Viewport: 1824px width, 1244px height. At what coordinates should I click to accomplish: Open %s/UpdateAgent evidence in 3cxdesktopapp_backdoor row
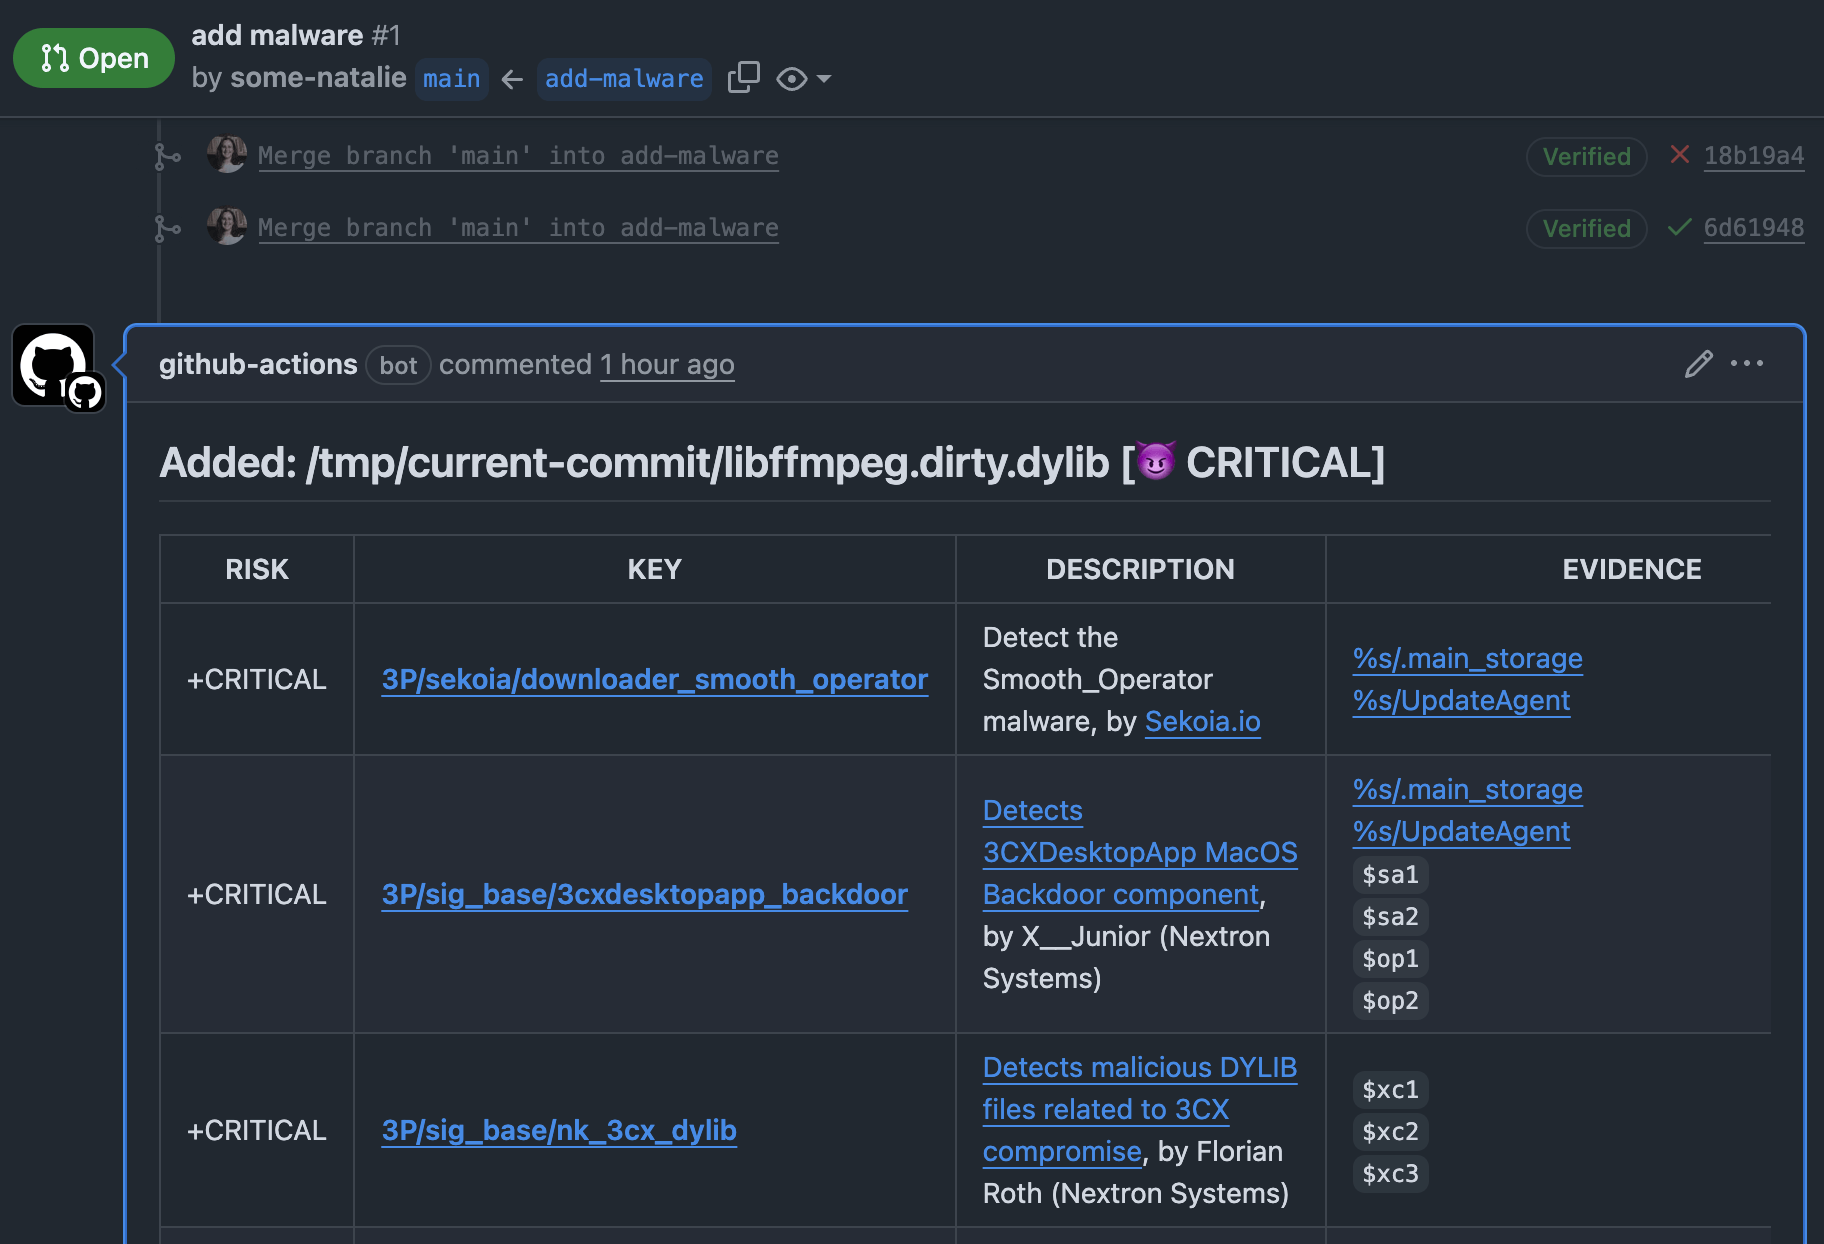(1461, 832)
